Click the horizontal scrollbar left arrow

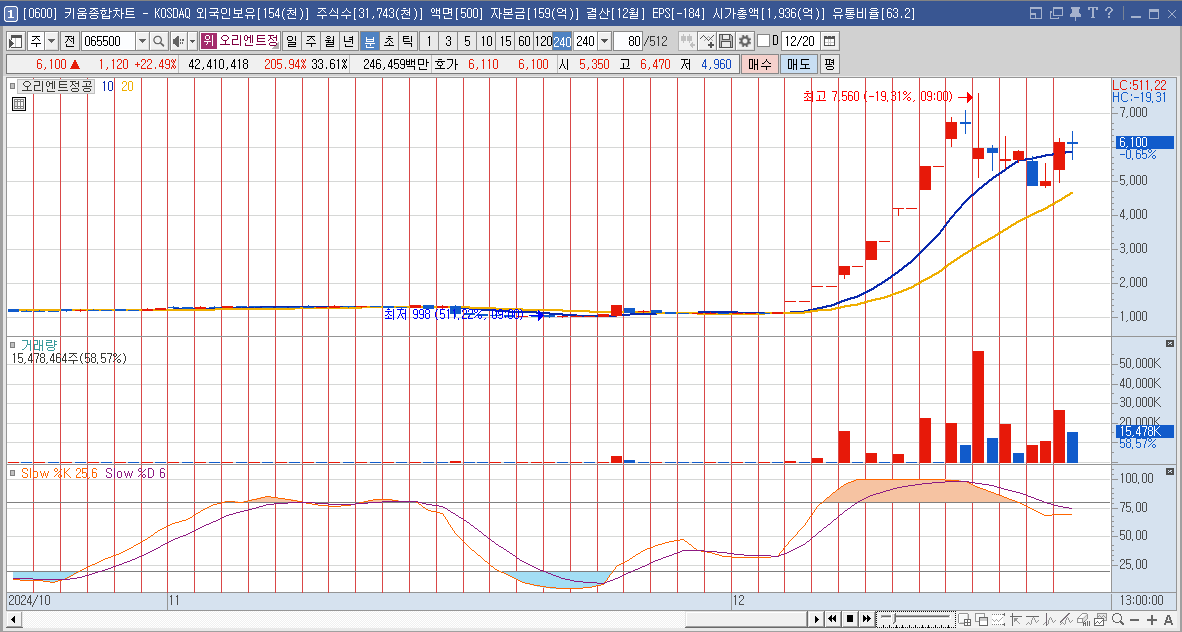[13, 619]
